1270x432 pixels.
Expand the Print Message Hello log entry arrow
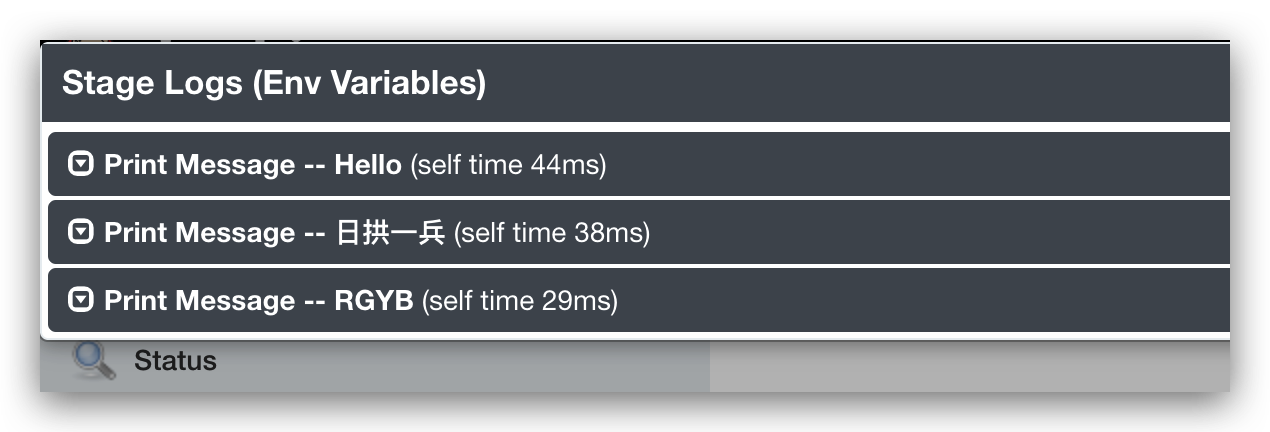pos(80,164)
